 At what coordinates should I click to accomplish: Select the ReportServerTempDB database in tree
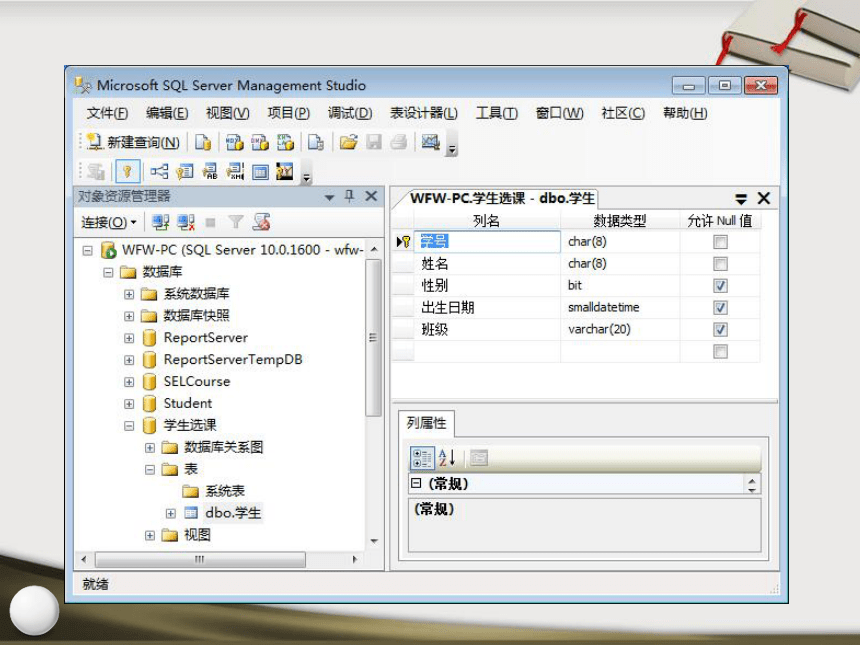[233, 360]
